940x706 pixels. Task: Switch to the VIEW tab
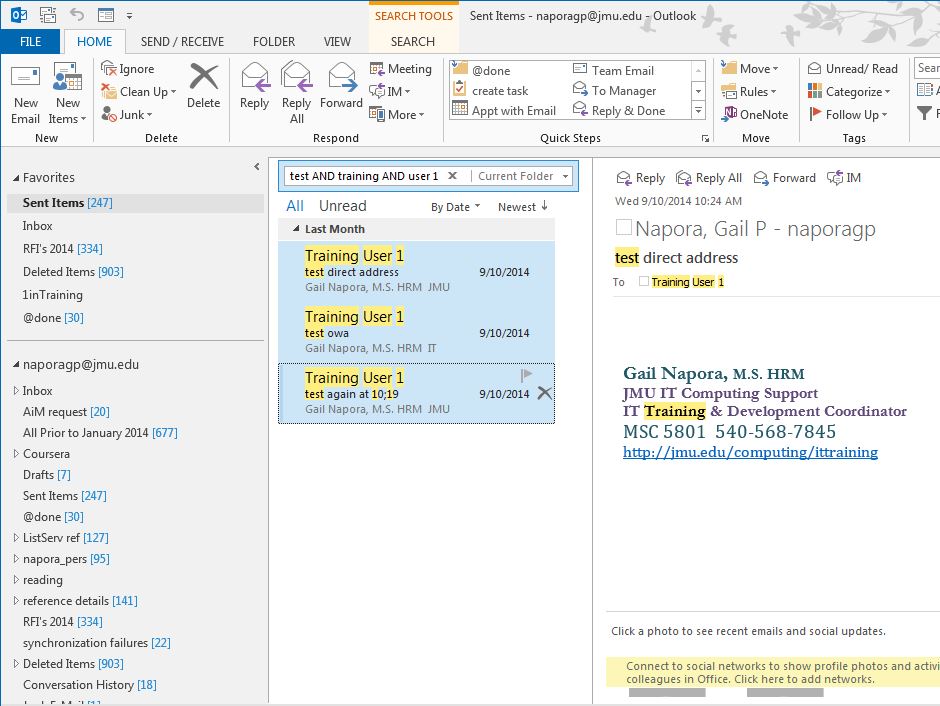pyautogui.click(x=338, y=41)
